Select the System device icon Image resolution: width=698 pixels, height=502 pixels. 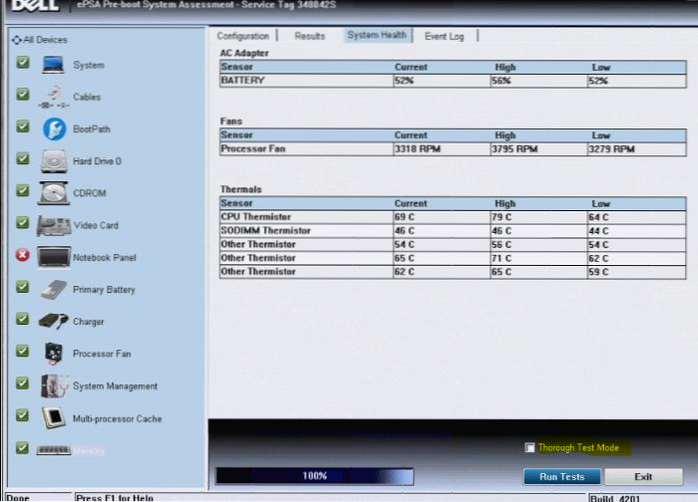pos(53,65)
